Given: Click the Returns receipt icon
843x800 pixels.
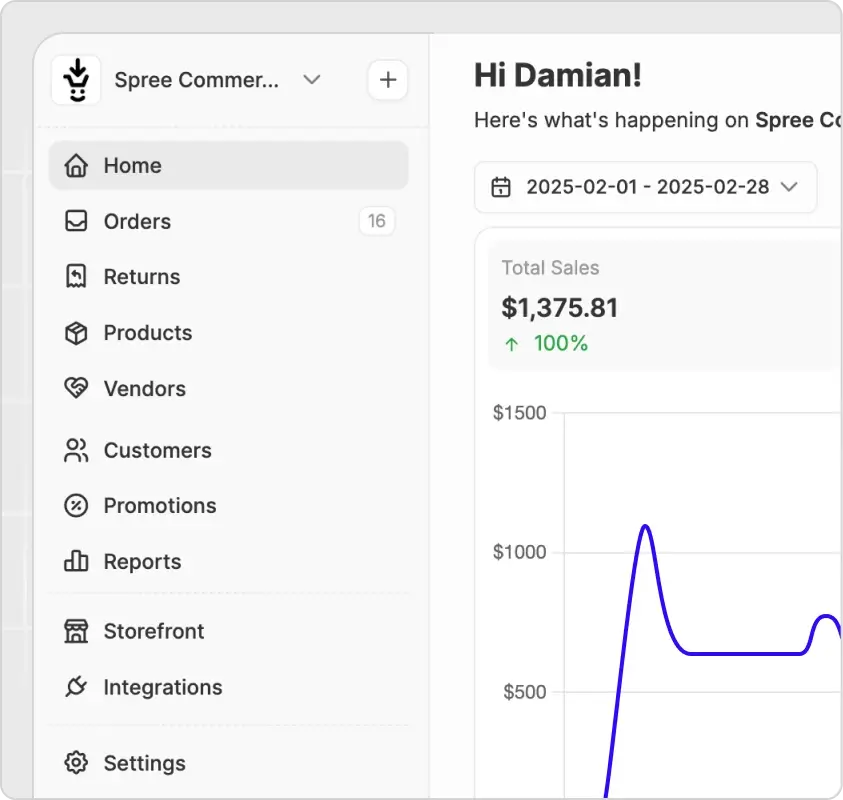Looking at the screenshot, I should click(76, 277).
